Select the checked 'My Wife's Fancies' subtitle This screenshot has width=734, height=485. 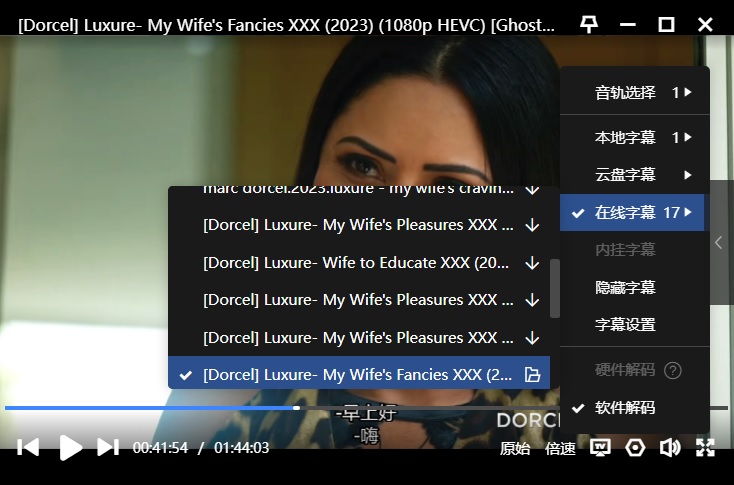click(x=357, y=375)
